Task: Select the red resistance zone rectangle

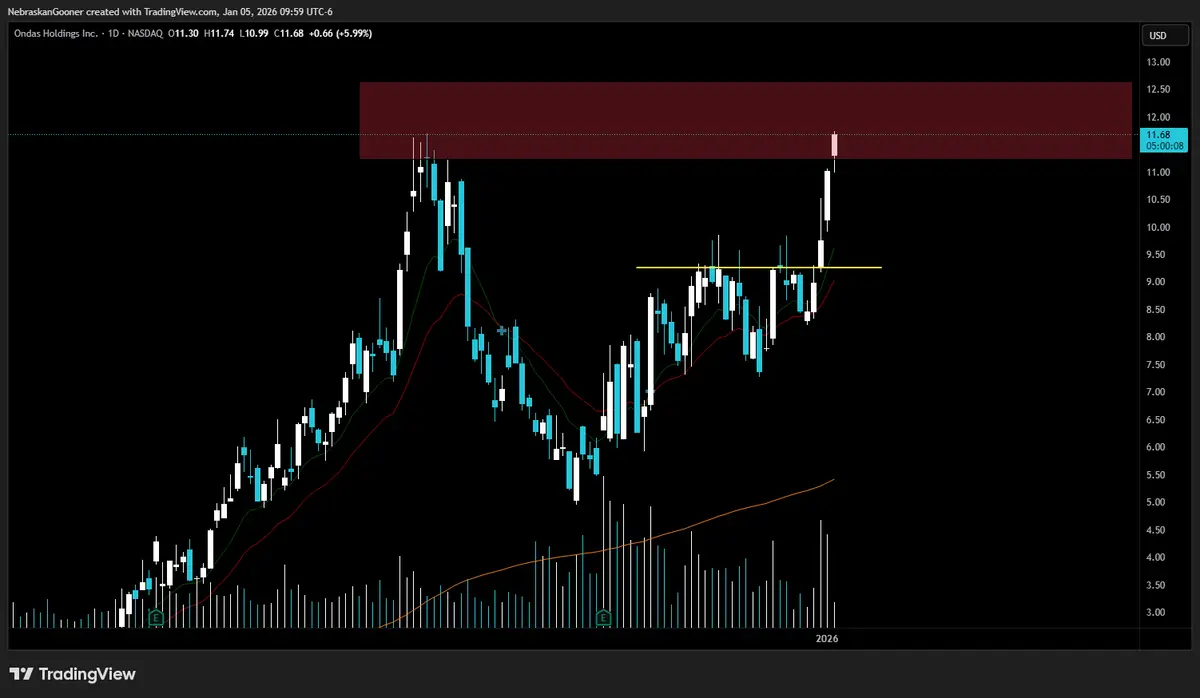Action: coord(745,120)
